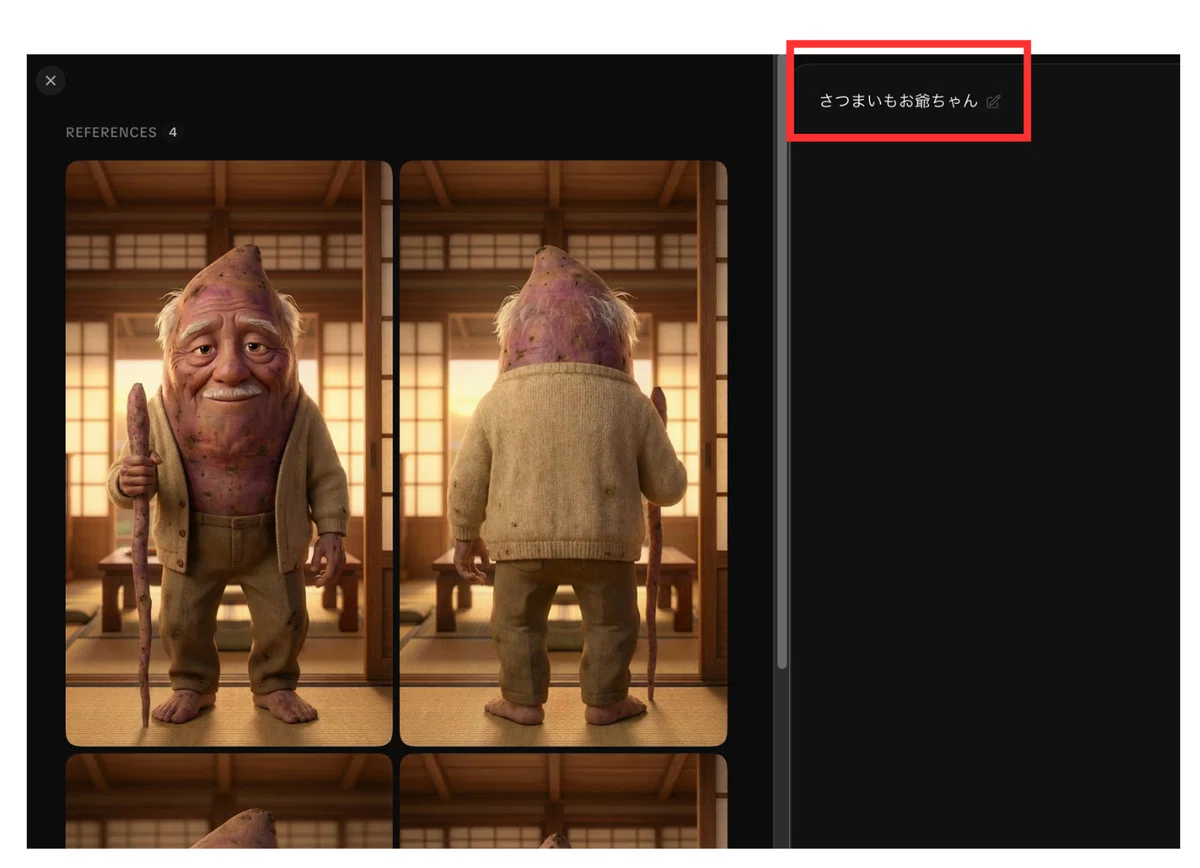This screenshot has height=868, width=1200.
Task: Open the back-view grandpa reference image
Action: pos(563,453)
